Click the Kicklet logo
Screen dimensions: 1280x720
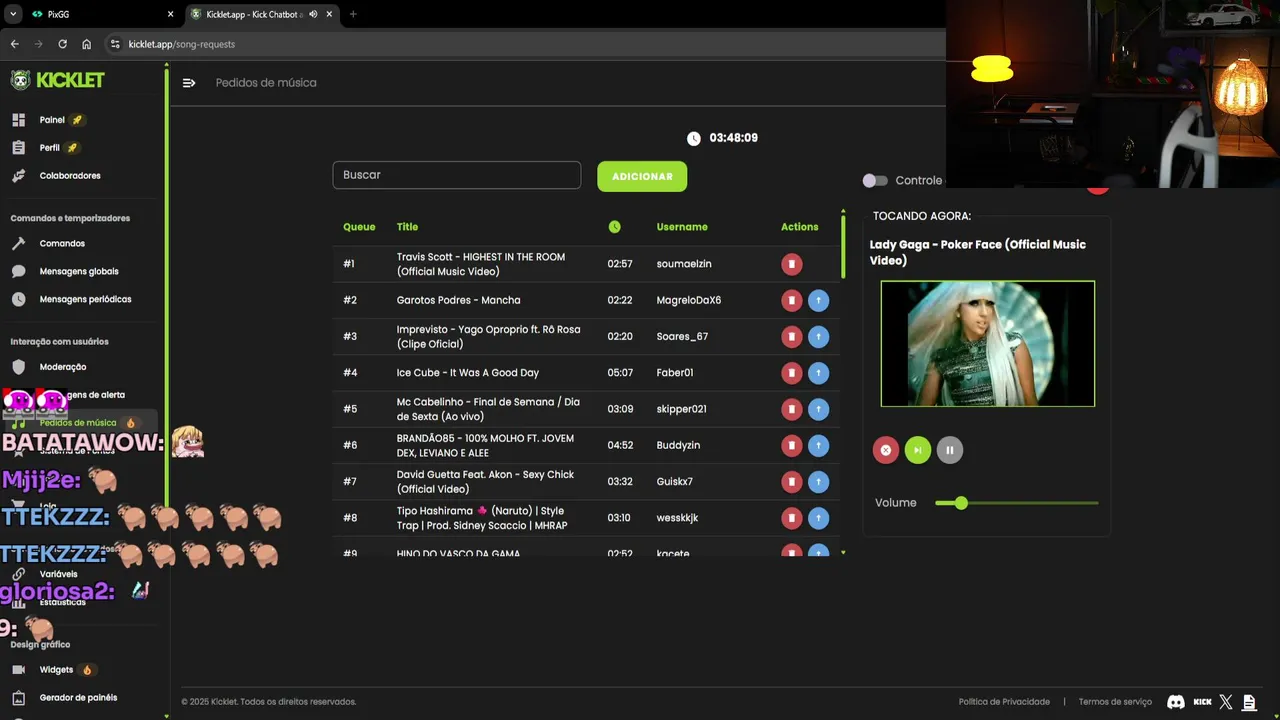click(57, 80)
